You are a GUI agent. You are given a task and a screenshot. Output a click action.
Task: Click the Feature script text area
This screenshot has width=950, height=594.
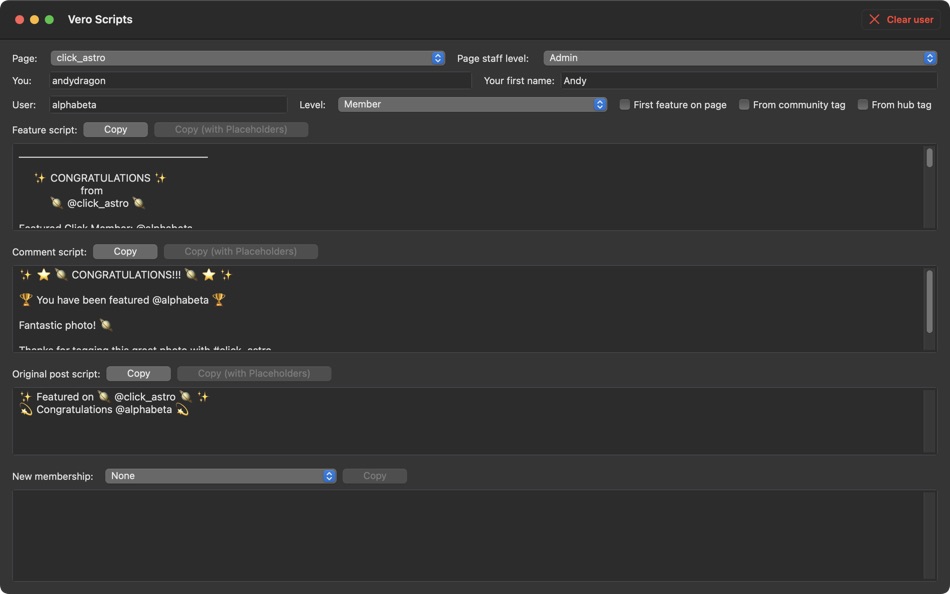[470, 190]
